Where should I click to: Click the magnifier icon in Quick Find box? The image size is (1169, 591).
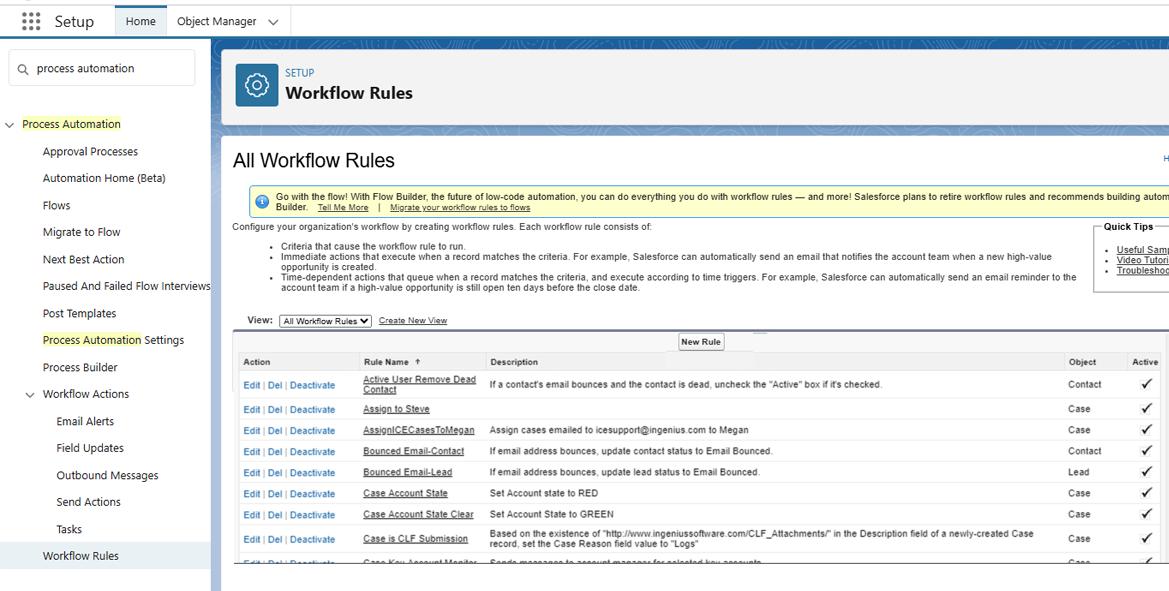pyautogui.click(x=23, y=67)
